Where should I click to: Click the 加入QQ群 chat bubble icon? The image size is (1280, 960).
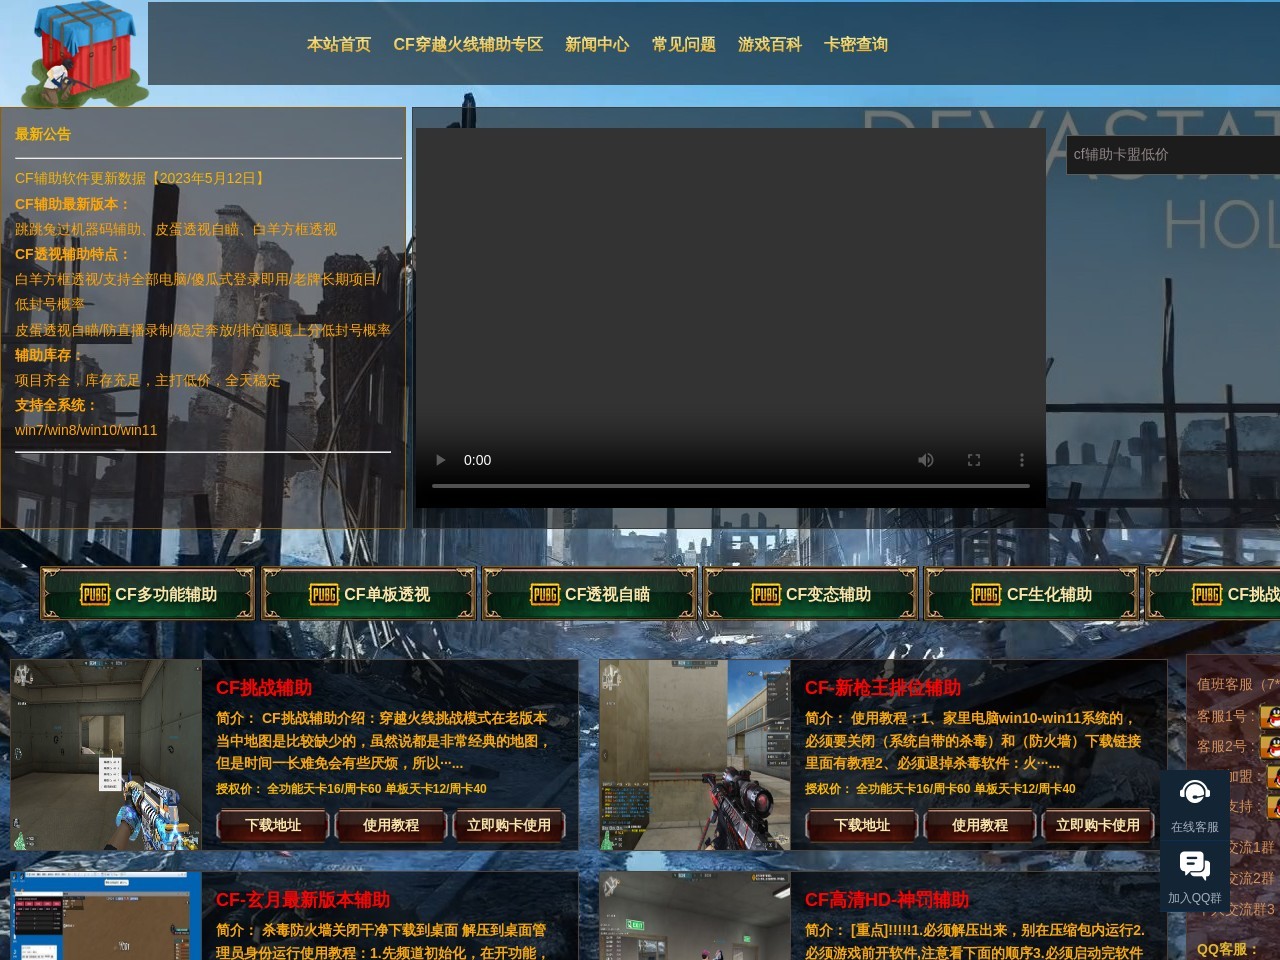[x=1195, y=865]
